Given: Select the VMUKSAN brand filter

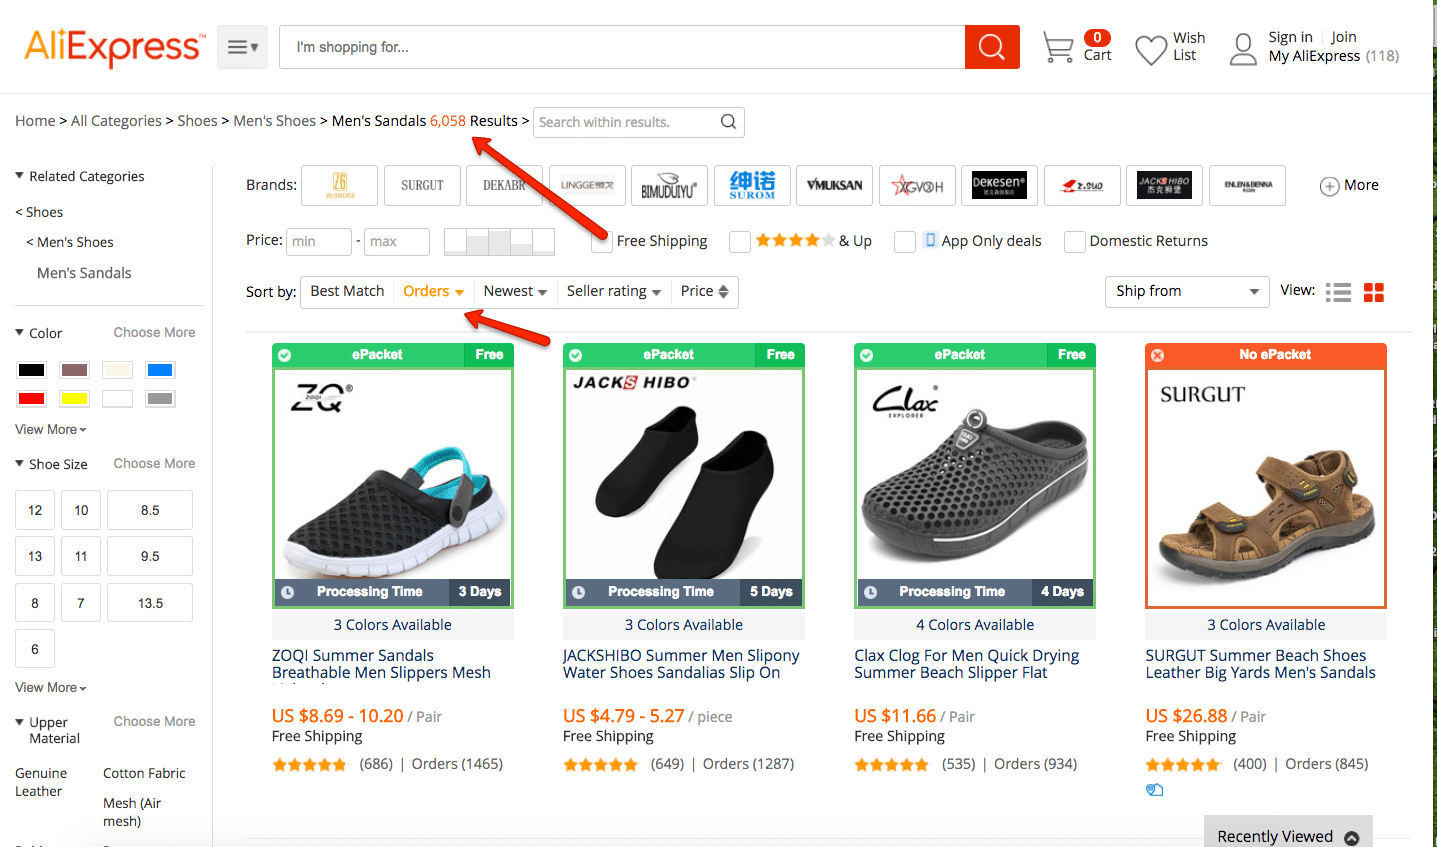Looking at the screenshot, I should click(835, 186).
